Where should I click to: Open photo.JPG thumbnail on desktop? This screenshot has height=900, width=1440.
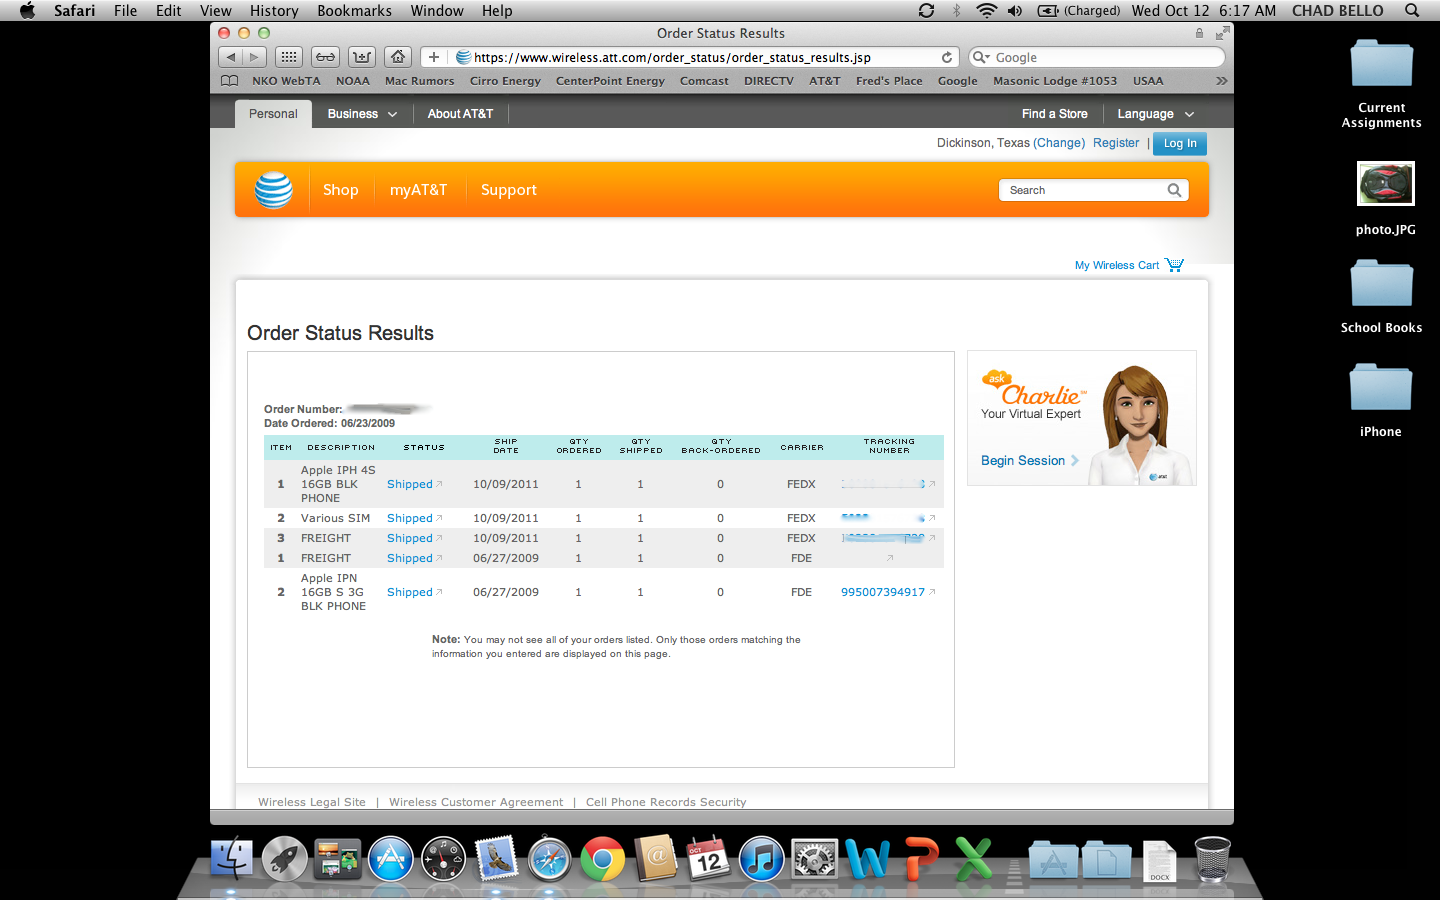pos(1385,184)
